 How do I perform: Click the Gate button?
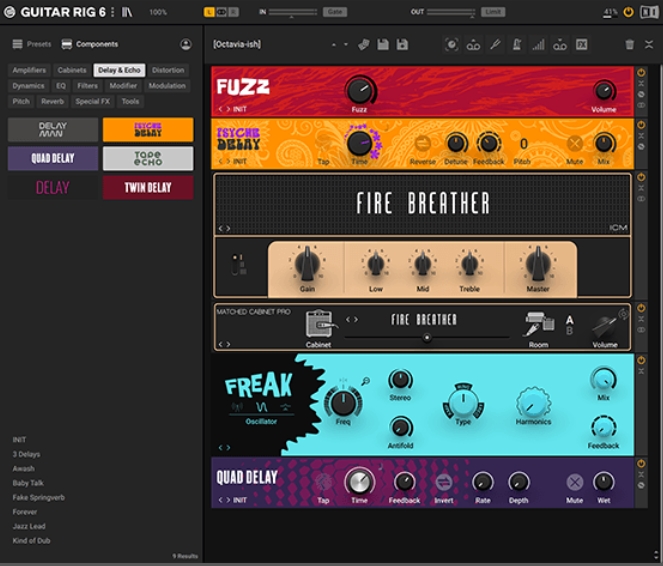point(335,12)
